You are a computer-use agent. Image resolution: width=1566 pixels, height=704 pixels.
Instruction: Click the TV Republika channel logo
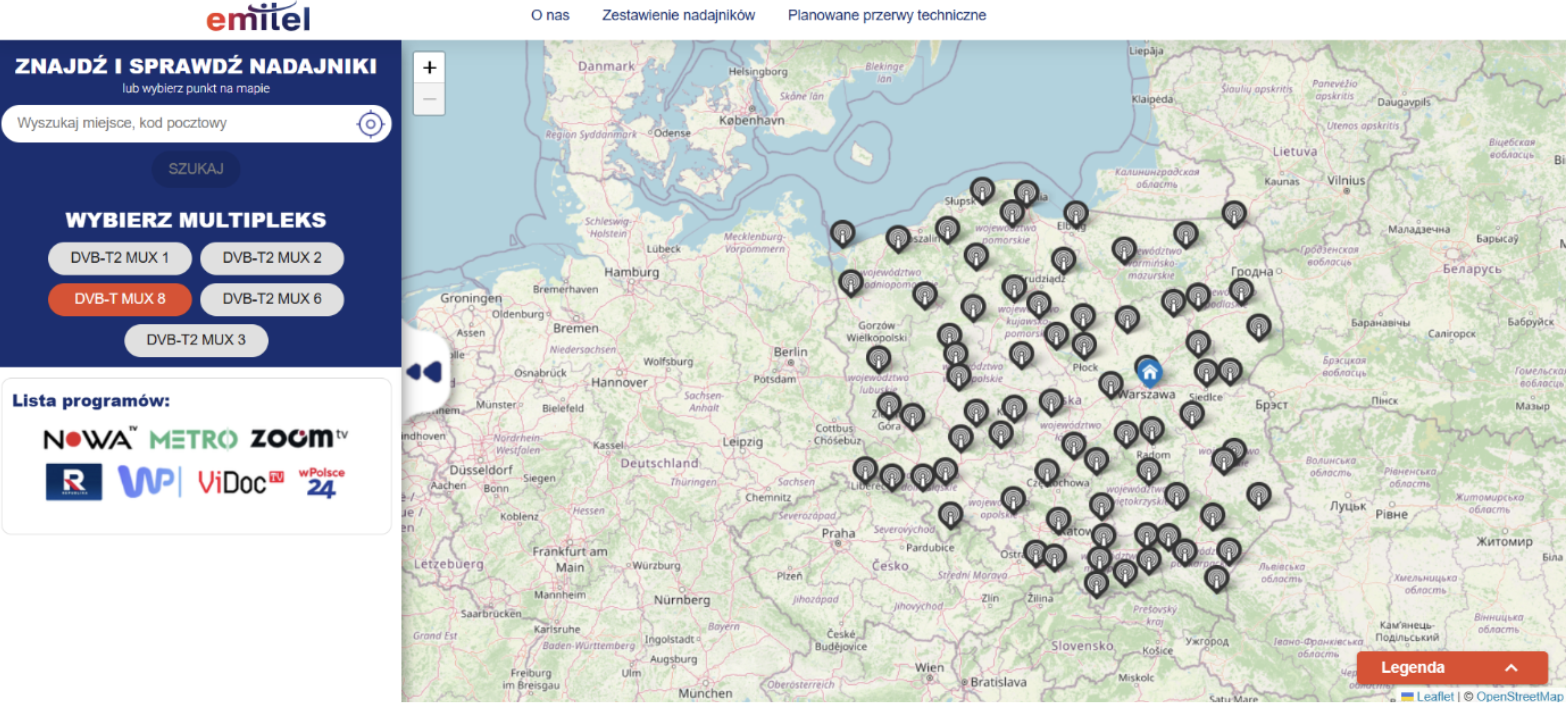click(x=74, y=482)
